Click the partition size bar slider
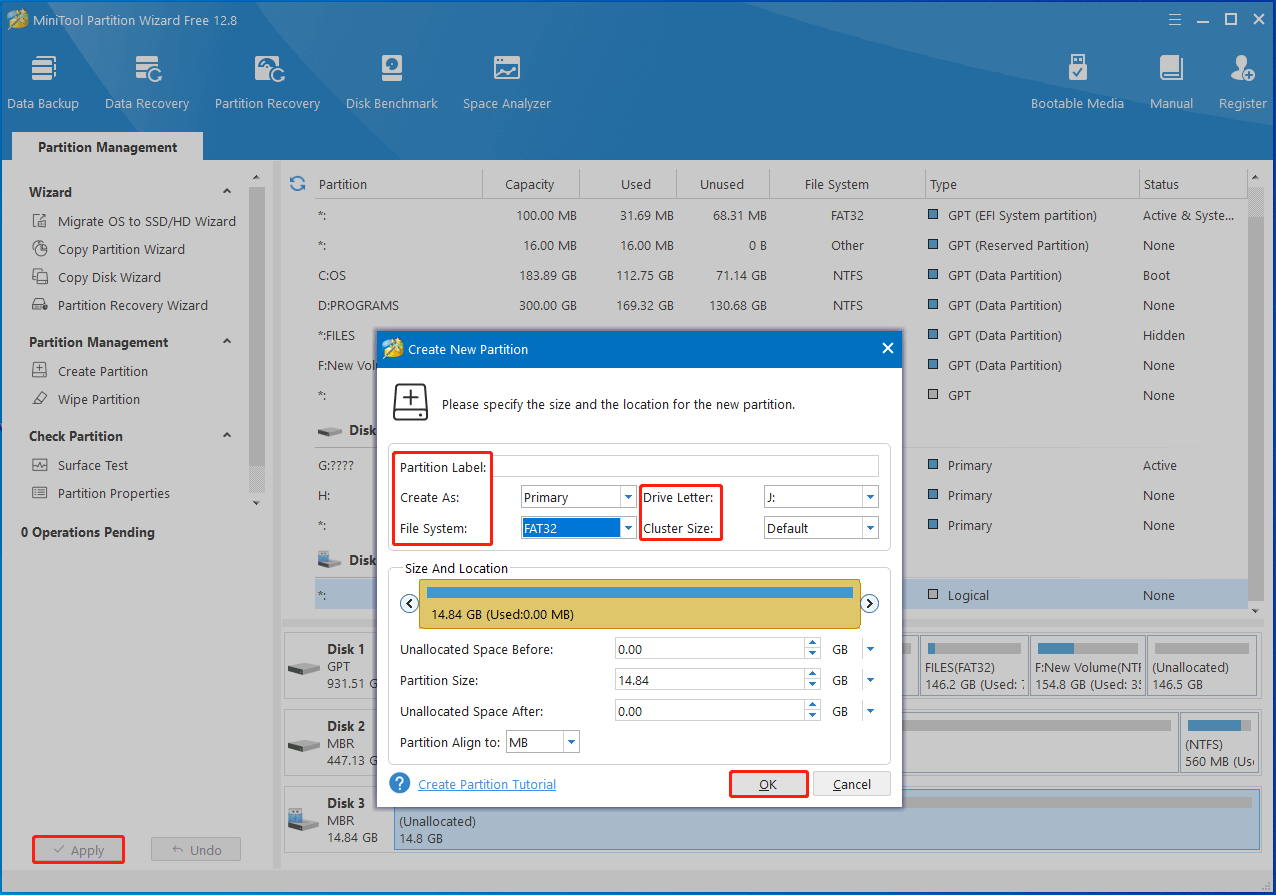 point(640,604)
